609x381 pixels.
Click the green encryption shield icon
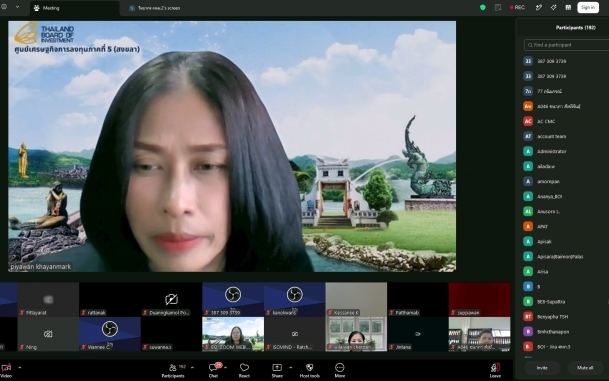tap(483, 7)
